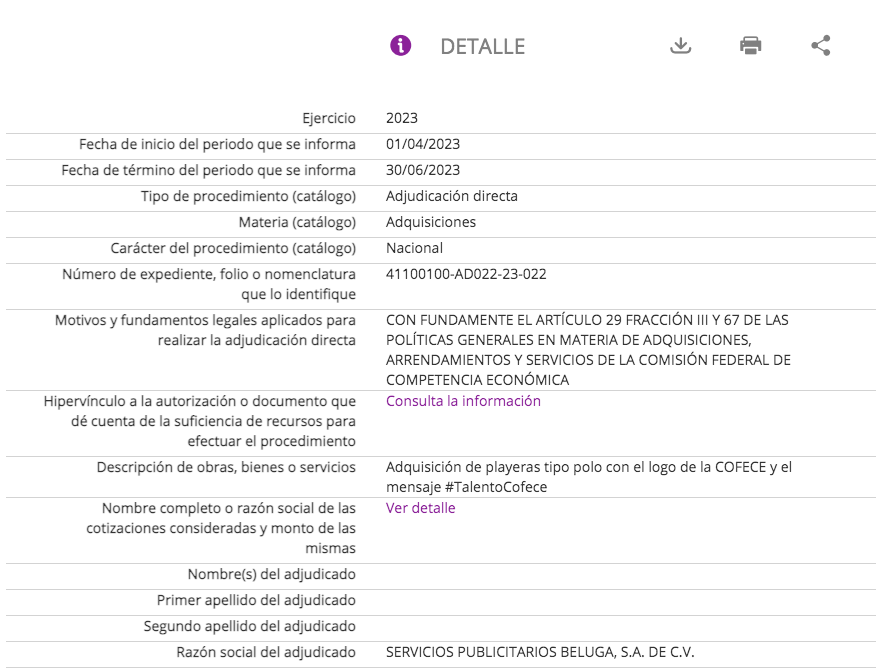
Task: Share this record via the share icon
Action: tap(821, 46)
